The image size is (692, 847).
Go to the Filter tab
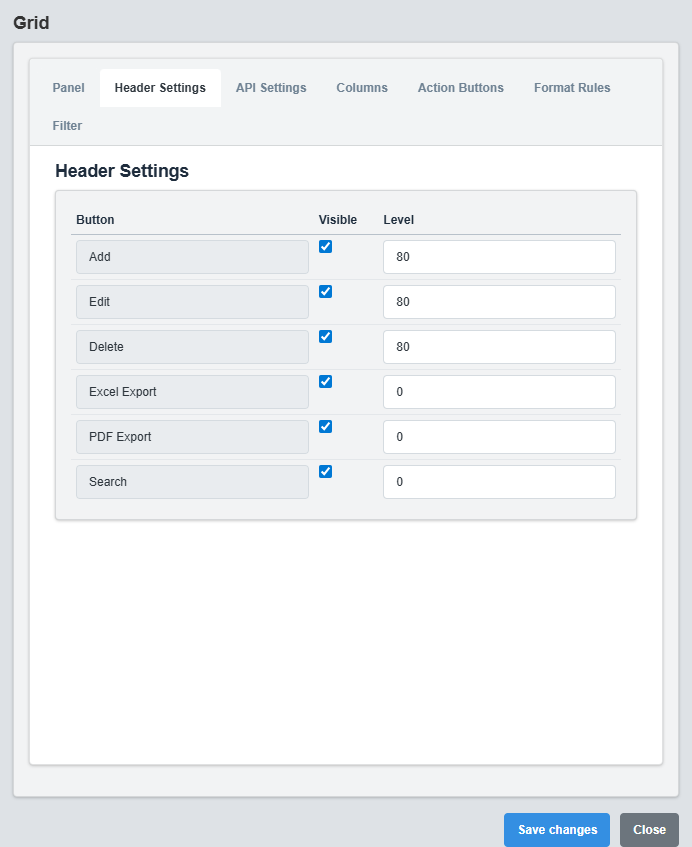point(67,125)
